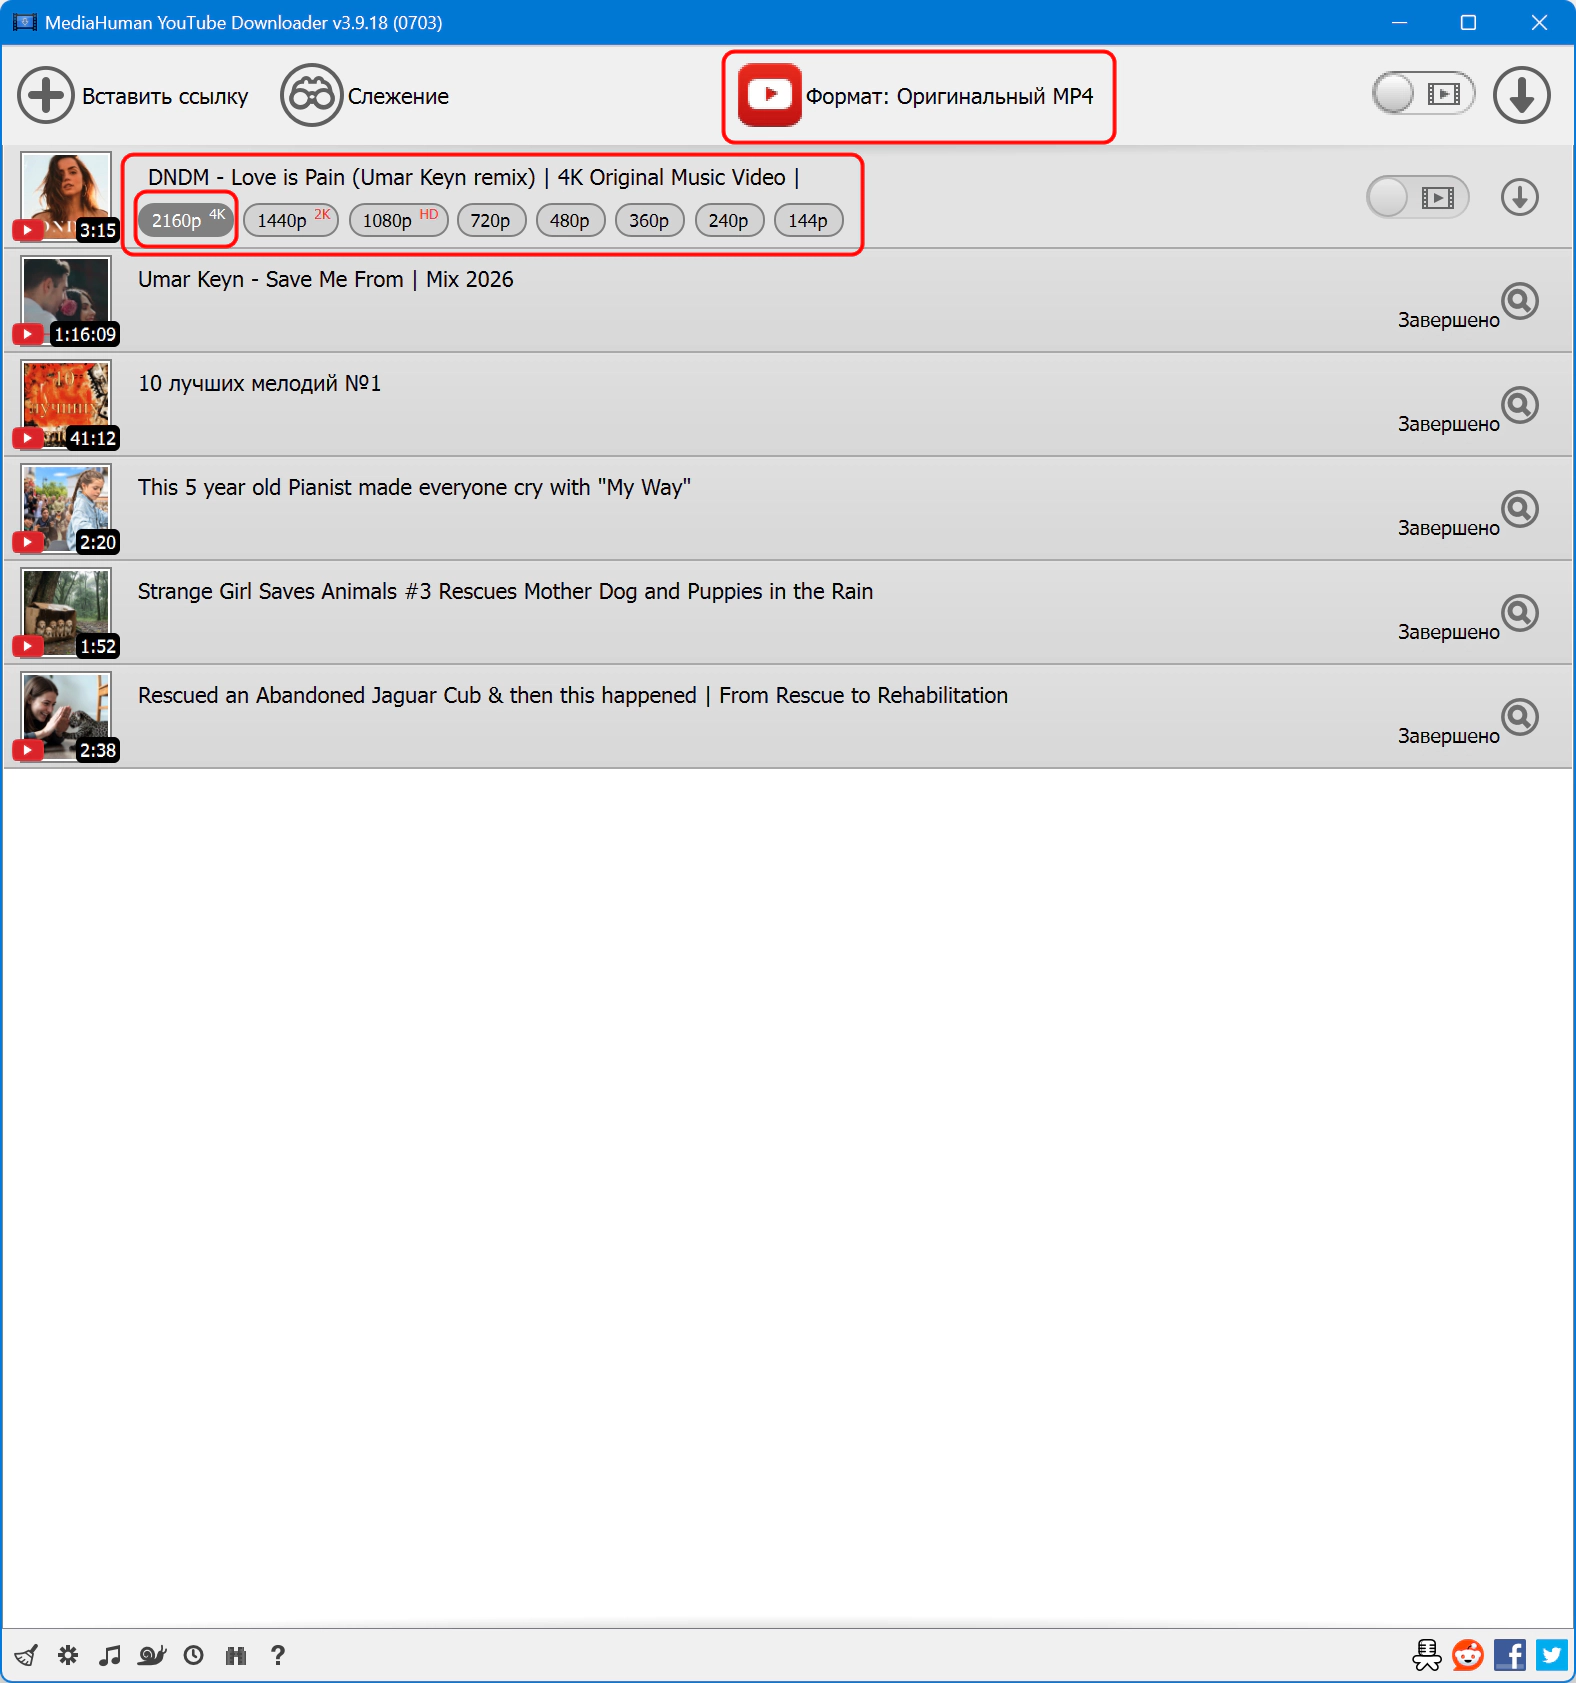
Task: Open settings via the gear icon
Action: (68, 1655)
